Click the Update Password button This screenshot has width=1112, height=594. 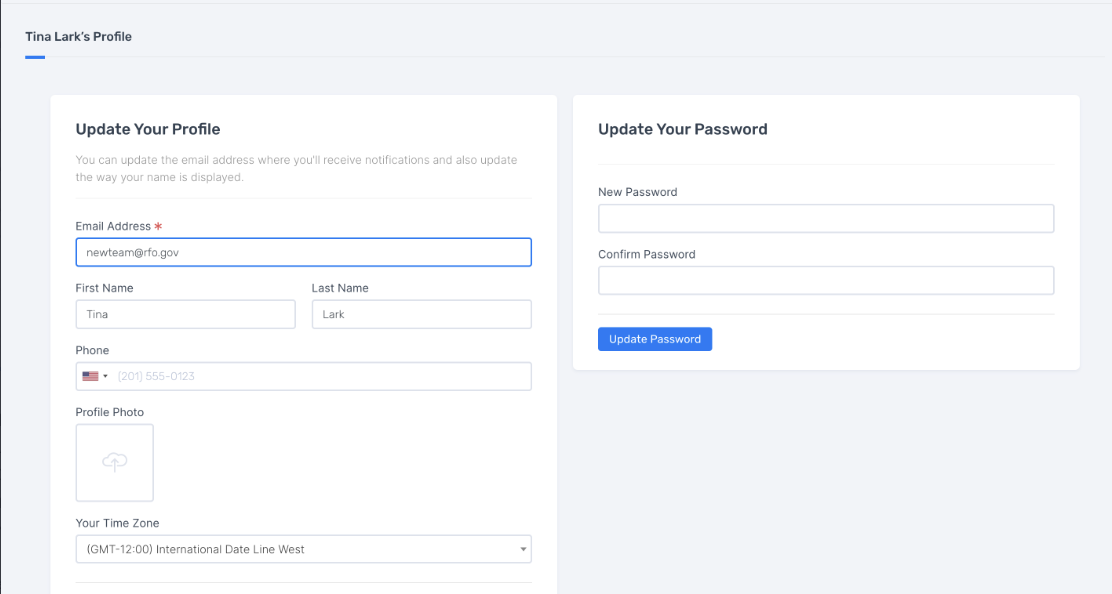pyautogui.click(x=655, y=339)
